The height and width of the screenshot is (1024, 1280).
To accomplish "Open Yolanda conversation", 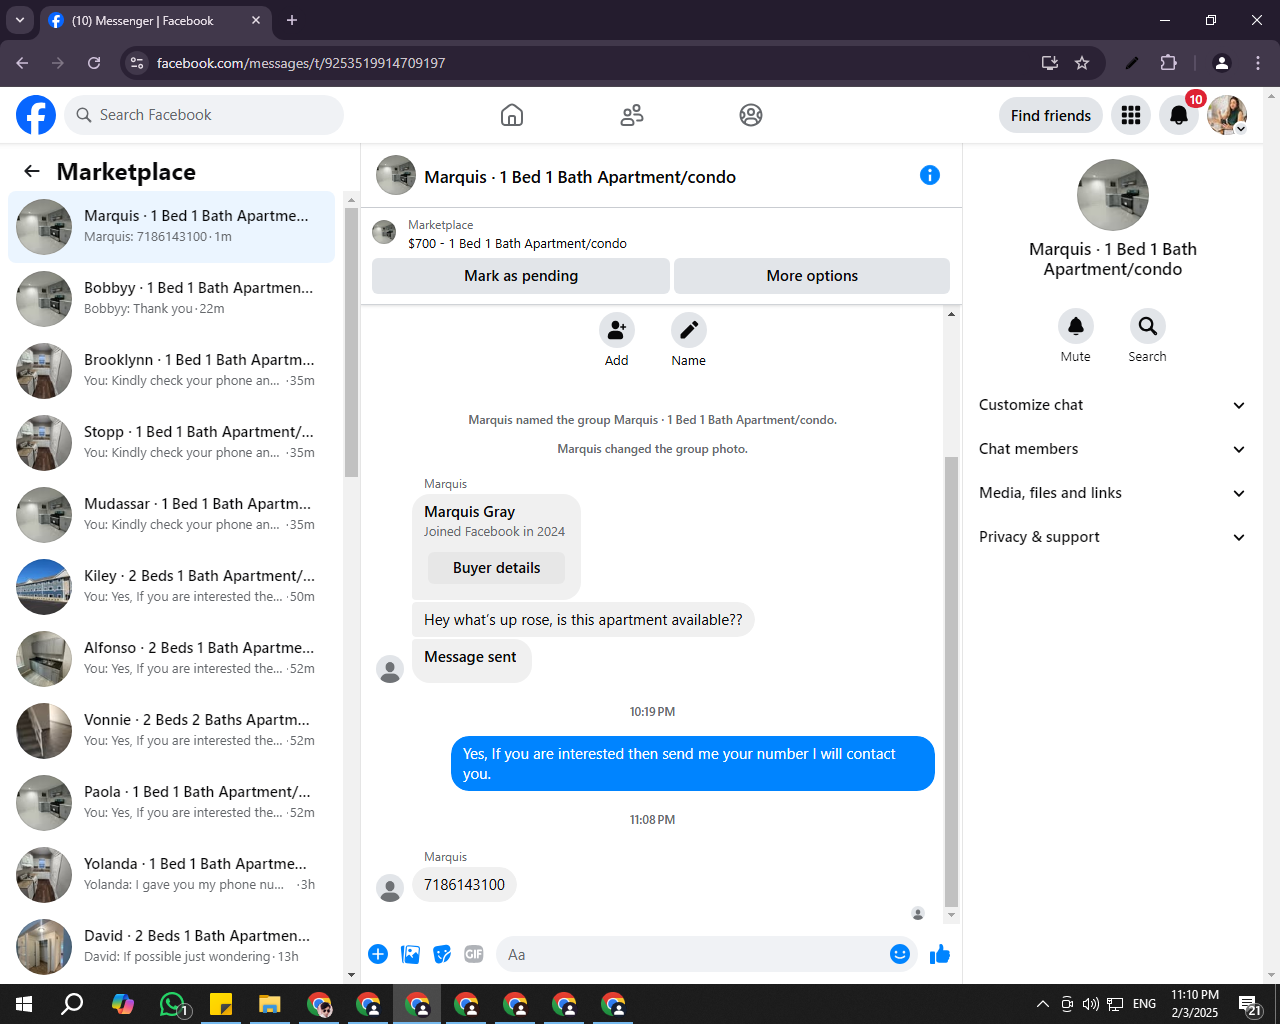I will [x=172, y=875].
